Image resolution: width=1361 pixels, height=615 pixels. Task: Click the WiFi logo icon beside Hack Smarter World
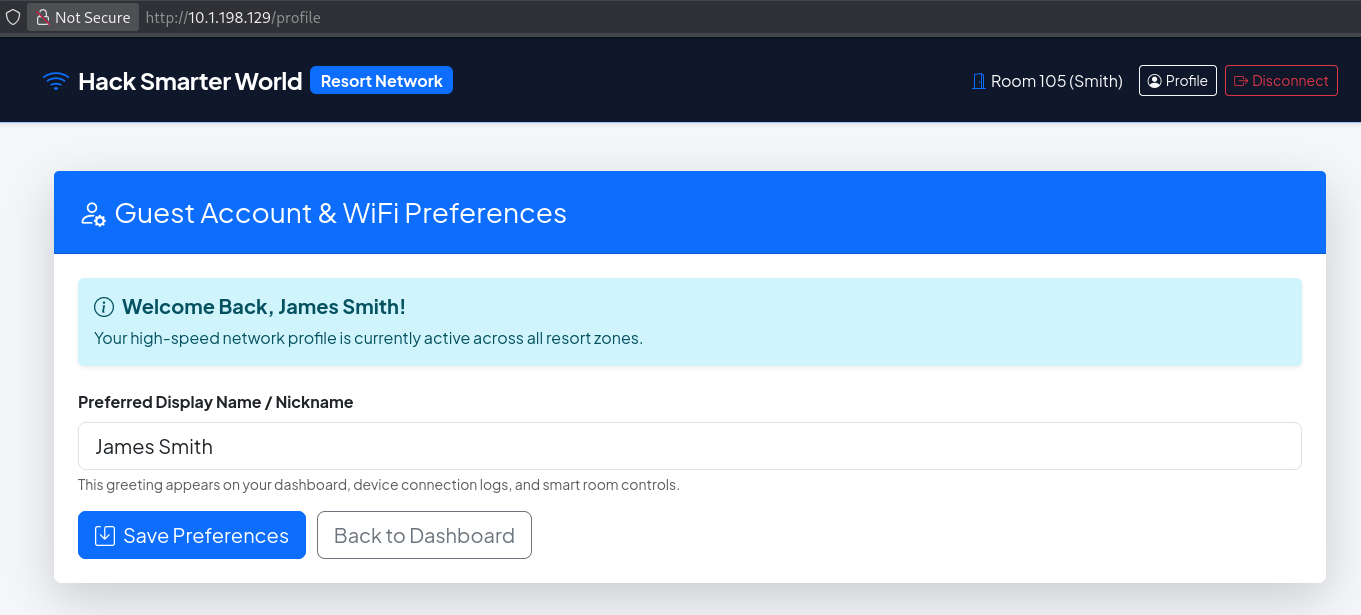coord(56,81)
